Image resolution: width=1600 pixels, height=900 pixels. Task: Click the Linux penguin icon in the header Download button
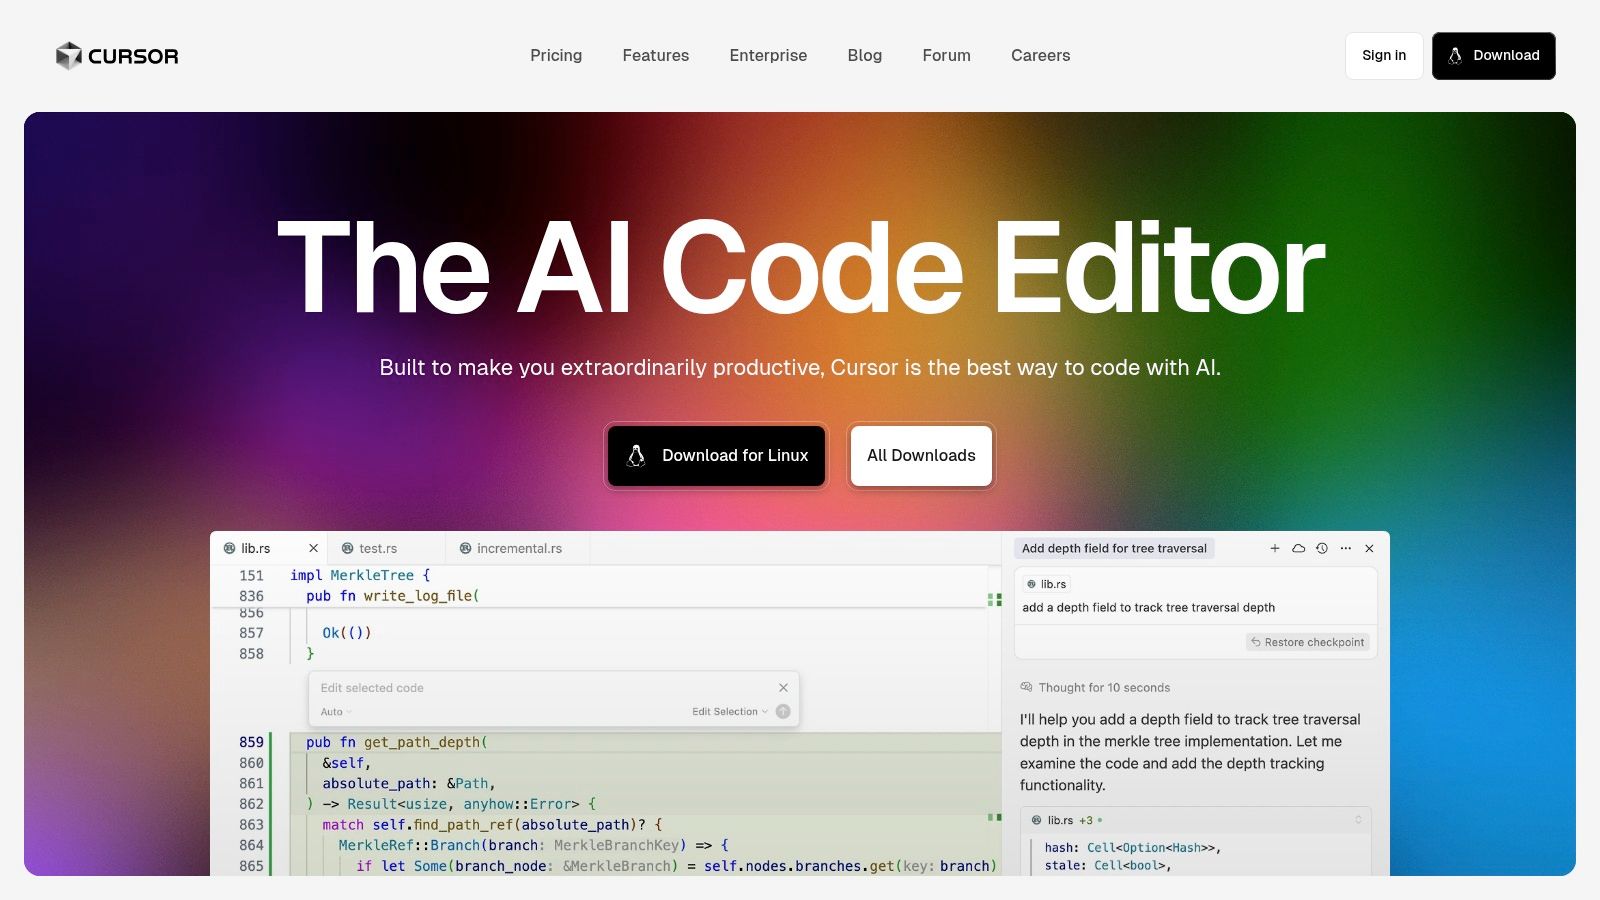(1455, 56)
